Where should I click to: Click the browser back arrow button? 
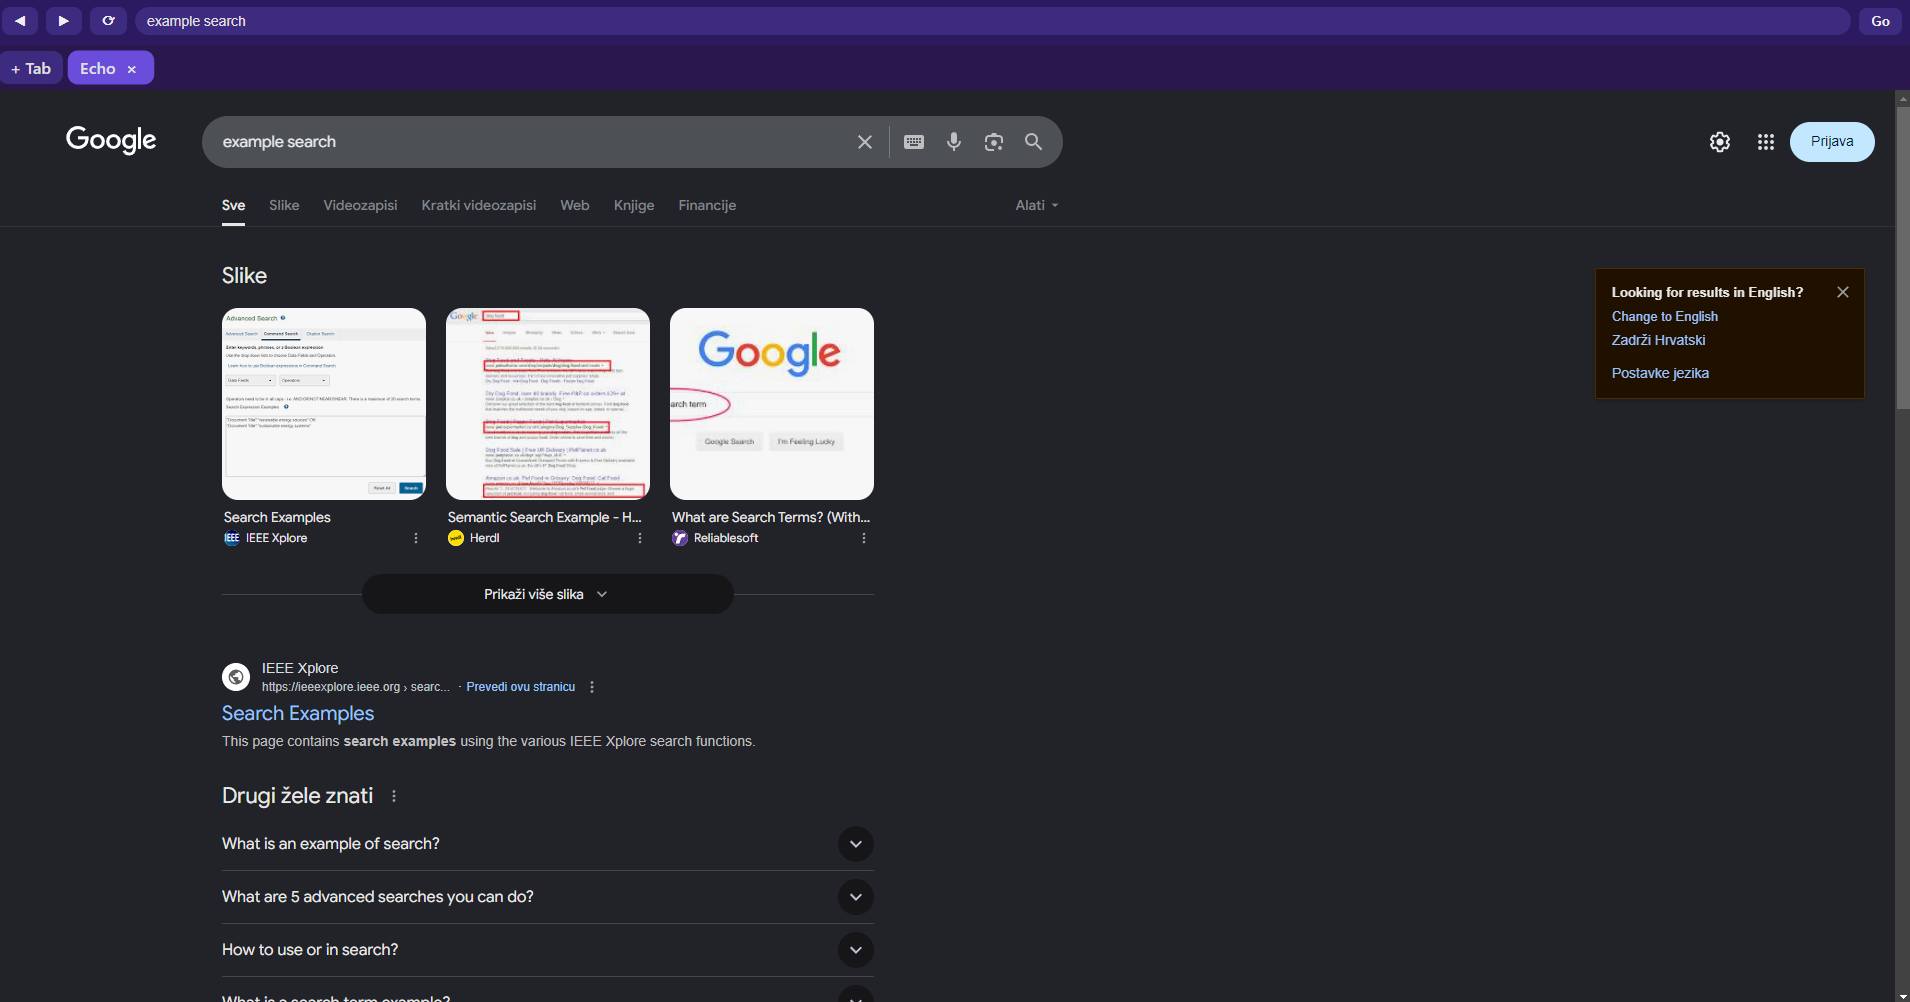[20, 21]
